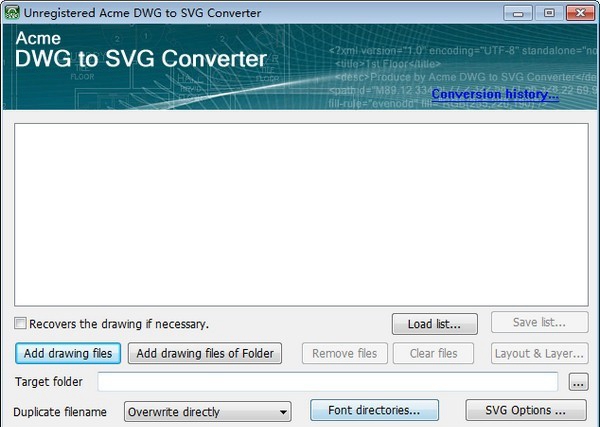Screen dimensions: 600x427
Task: Click inside the empty drawing file list
Action: (x=301, y=215)
